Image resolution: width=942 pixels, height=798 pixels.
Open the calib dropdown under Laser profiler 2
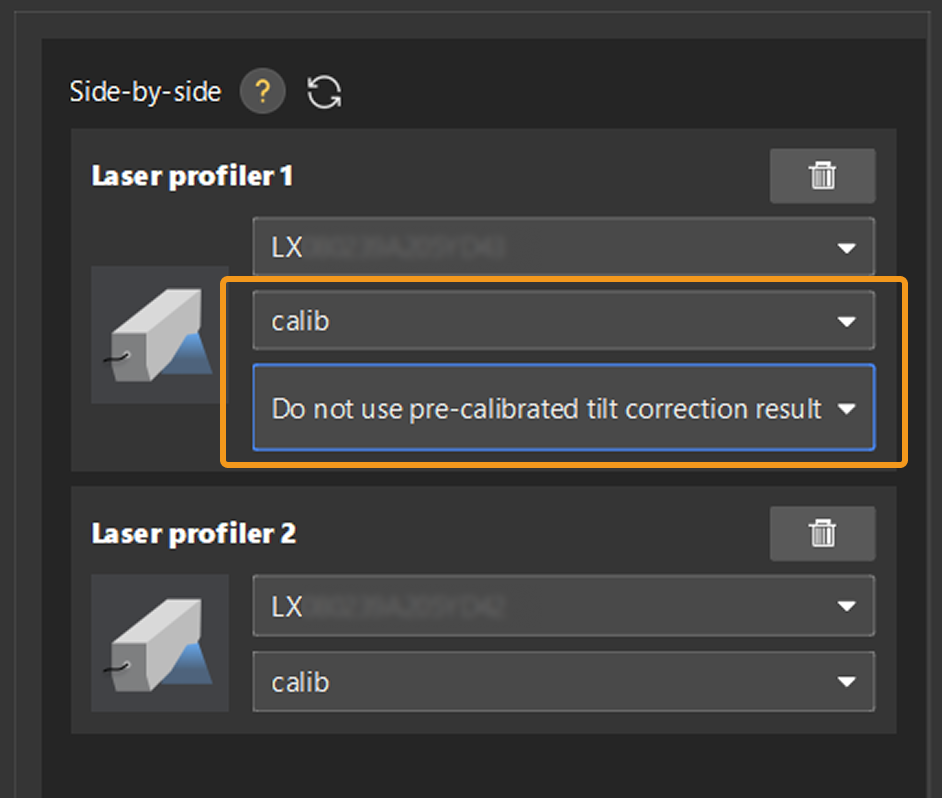point(563,681)
